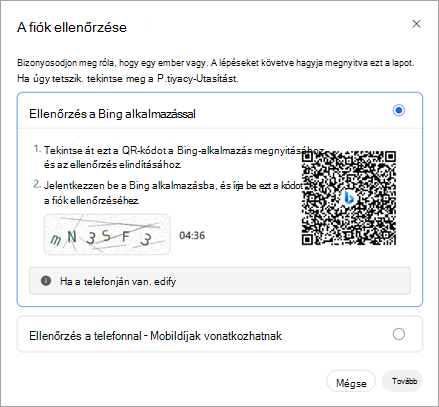439x407 pixels.
Task: Open the P.tiyacy-Utasítást link
Action: 197,79
